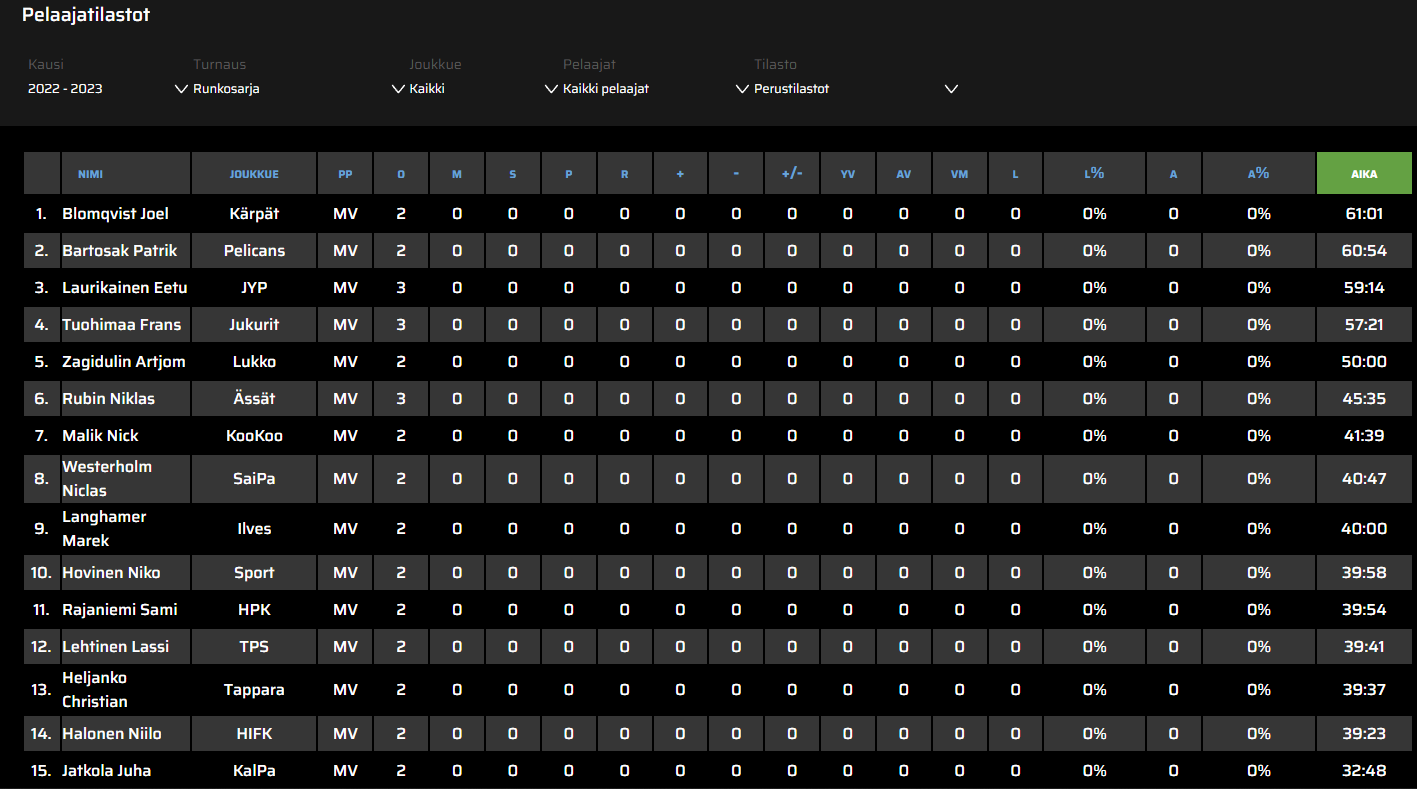
Task: Sort by the VM column header
Action: coord(960,173)
